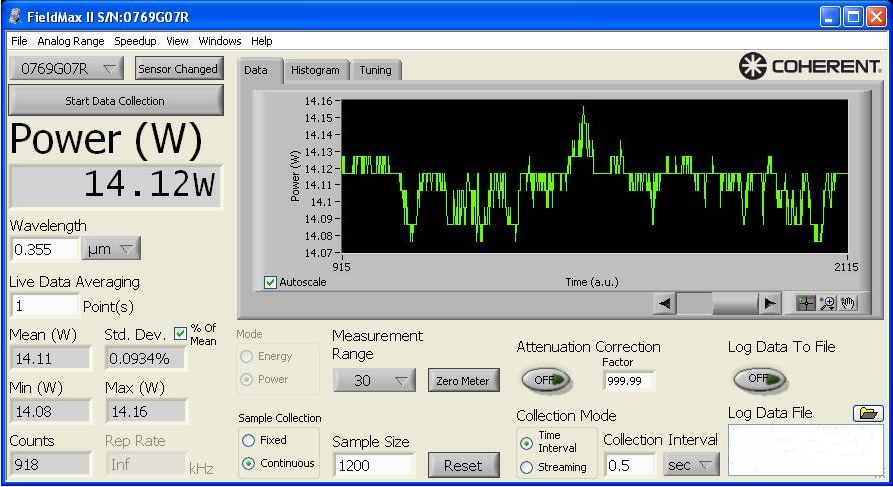Click the Mean value 14.11
Screen dimensions: 893x487
click(50, 359)
